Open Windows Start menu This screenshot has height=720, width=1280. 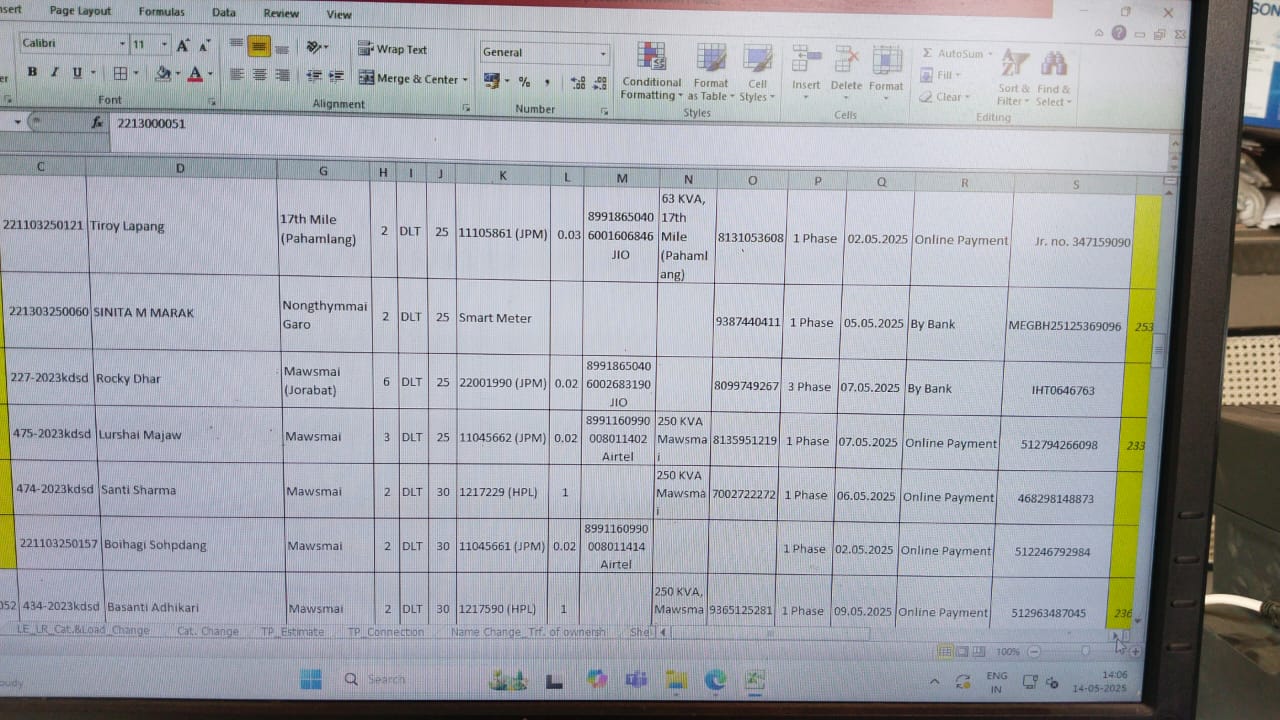(x=311, y=679)
